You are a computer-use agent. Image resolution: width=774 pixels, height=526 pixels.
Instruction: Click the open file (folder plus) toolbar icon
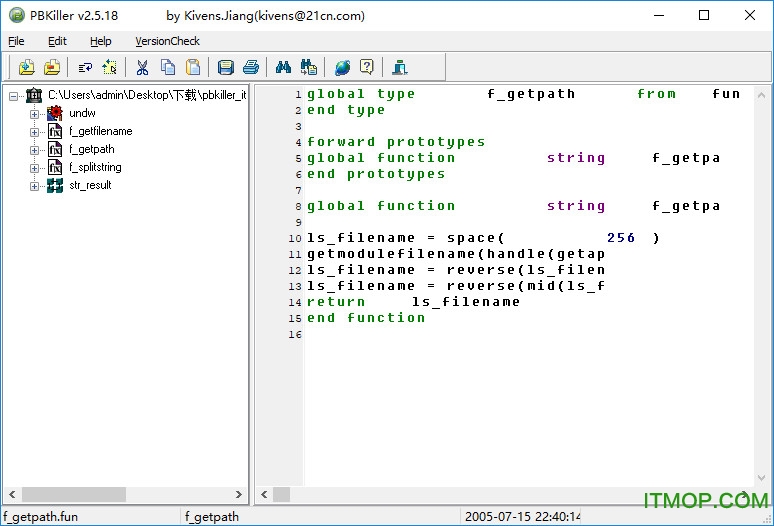pos(27,67)
